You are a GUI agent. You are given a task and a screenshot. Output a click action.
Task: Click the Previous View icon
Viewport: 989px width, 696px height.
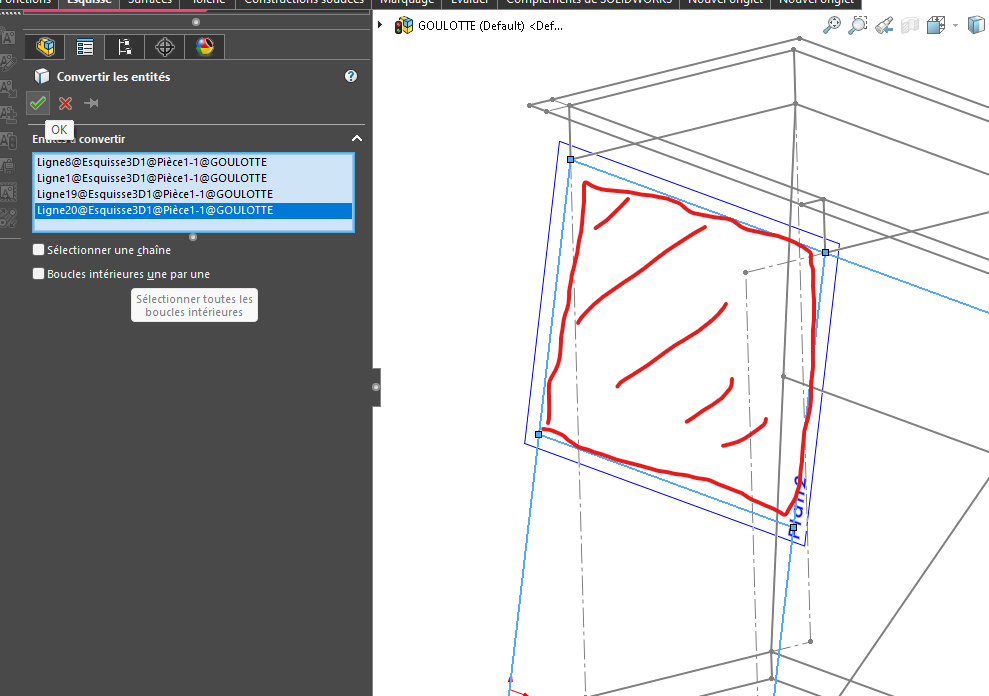pyautogui.click(x=884, y=26)
